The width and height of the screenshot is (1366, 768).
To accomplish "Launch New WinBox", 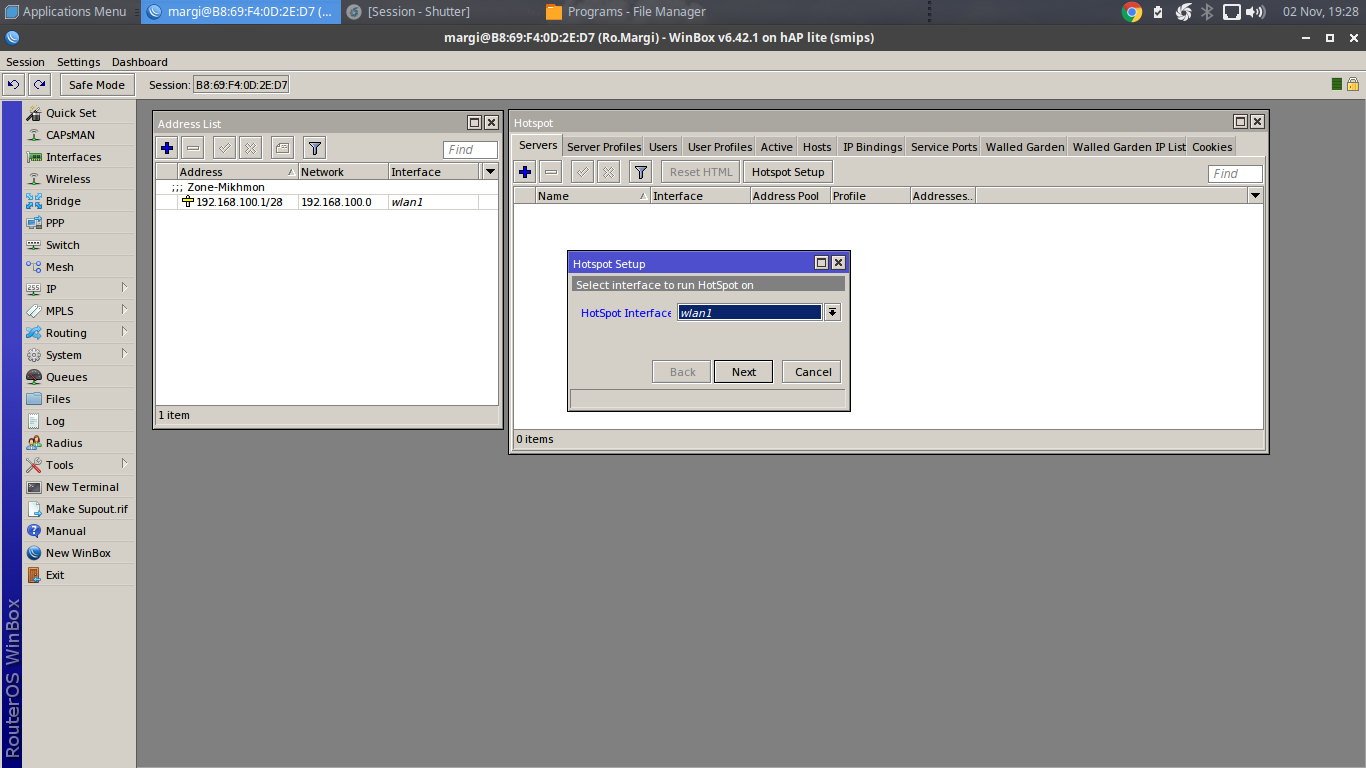I will 79,553.
